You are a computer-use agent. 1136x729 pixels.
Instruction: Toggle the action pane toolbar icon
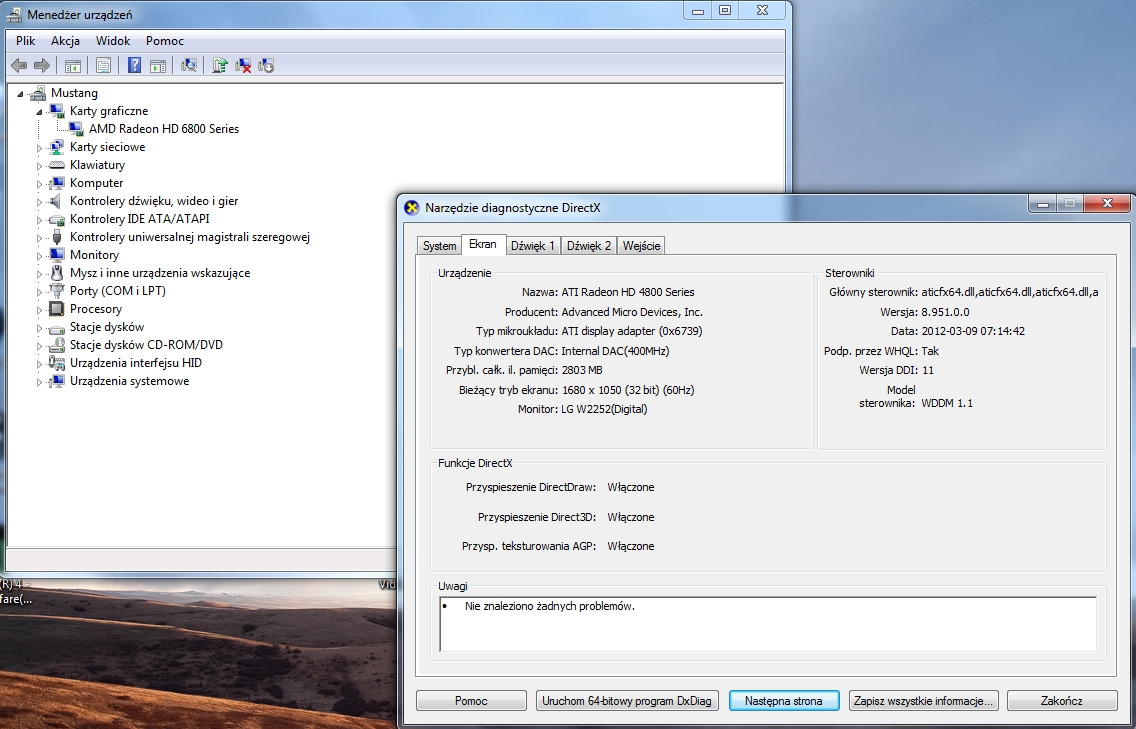tap(157, 66)
